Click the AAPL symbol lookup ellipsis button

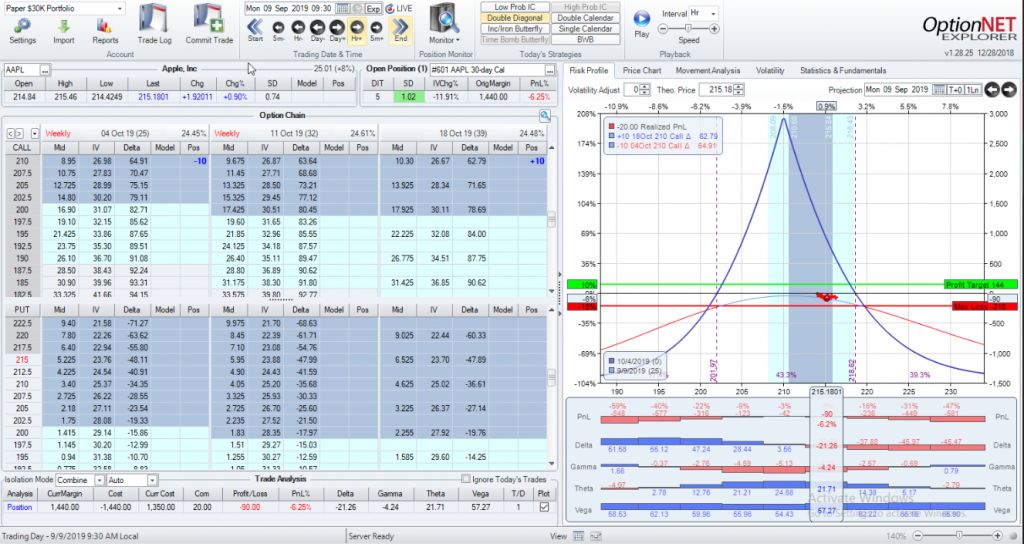pyautogui.click(x=45, y=70)
